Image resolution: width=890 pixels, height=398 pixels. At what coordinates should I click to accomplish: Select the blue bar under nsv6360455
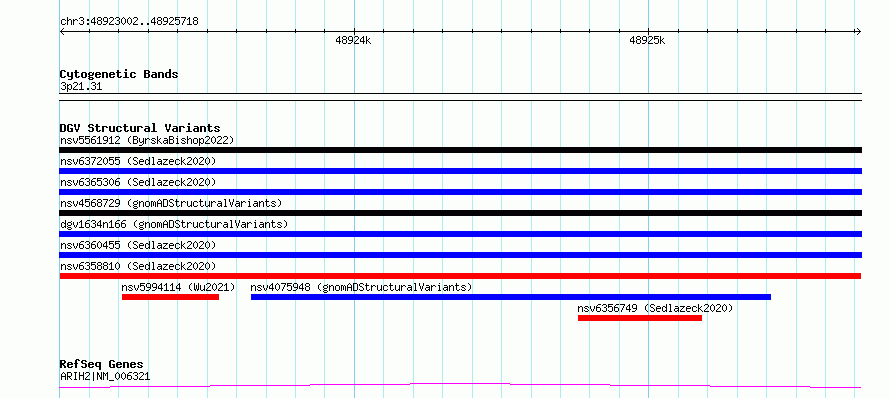click(x=460, y=255)
